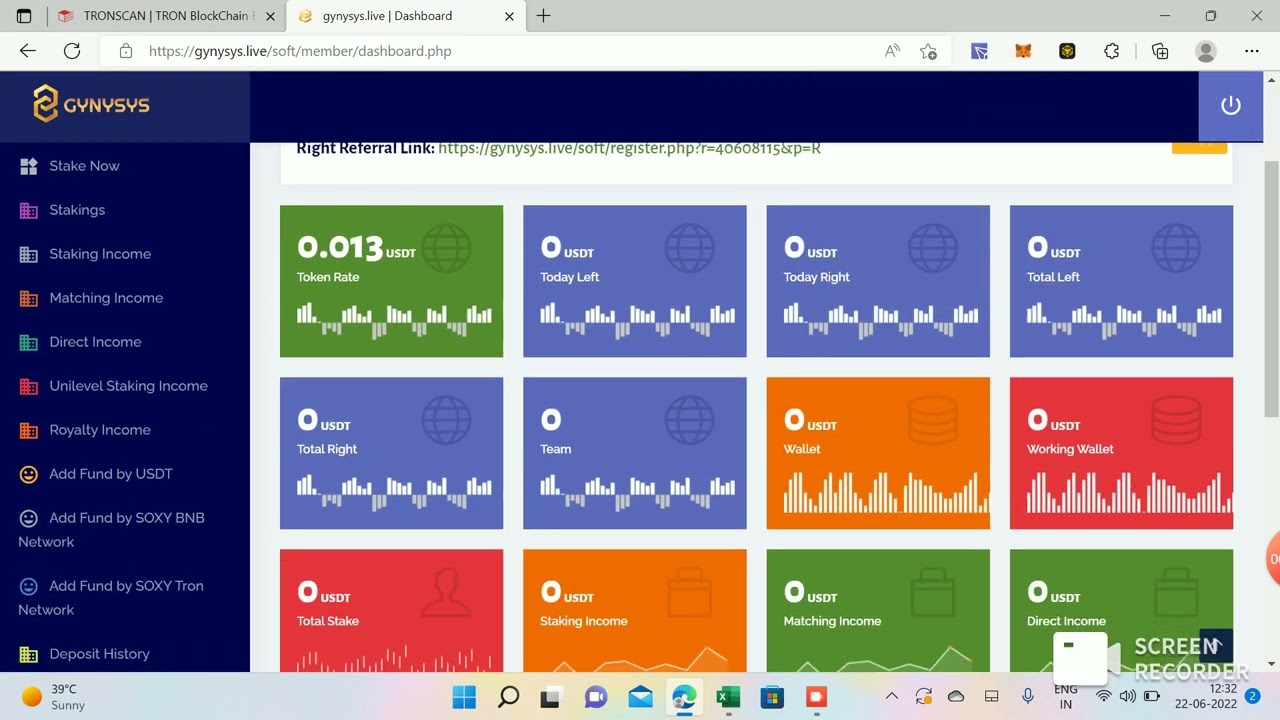Image resolution: width=1280 pixels, height=720 pixels.
Task: Click the Matching Income card
Action: 878,610
